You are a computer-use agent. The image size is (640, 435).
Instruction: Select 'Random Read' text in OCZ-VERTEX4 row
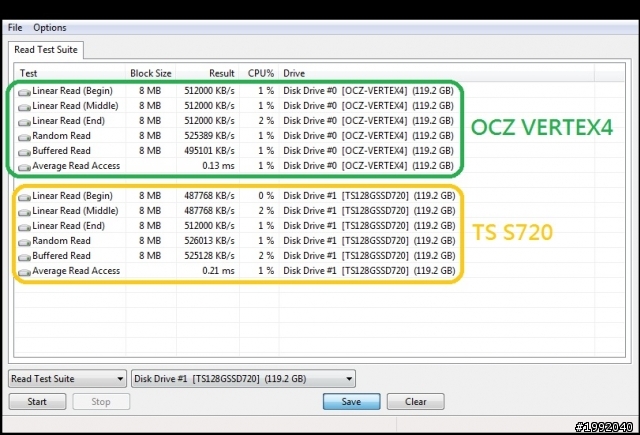coord(62,136)
